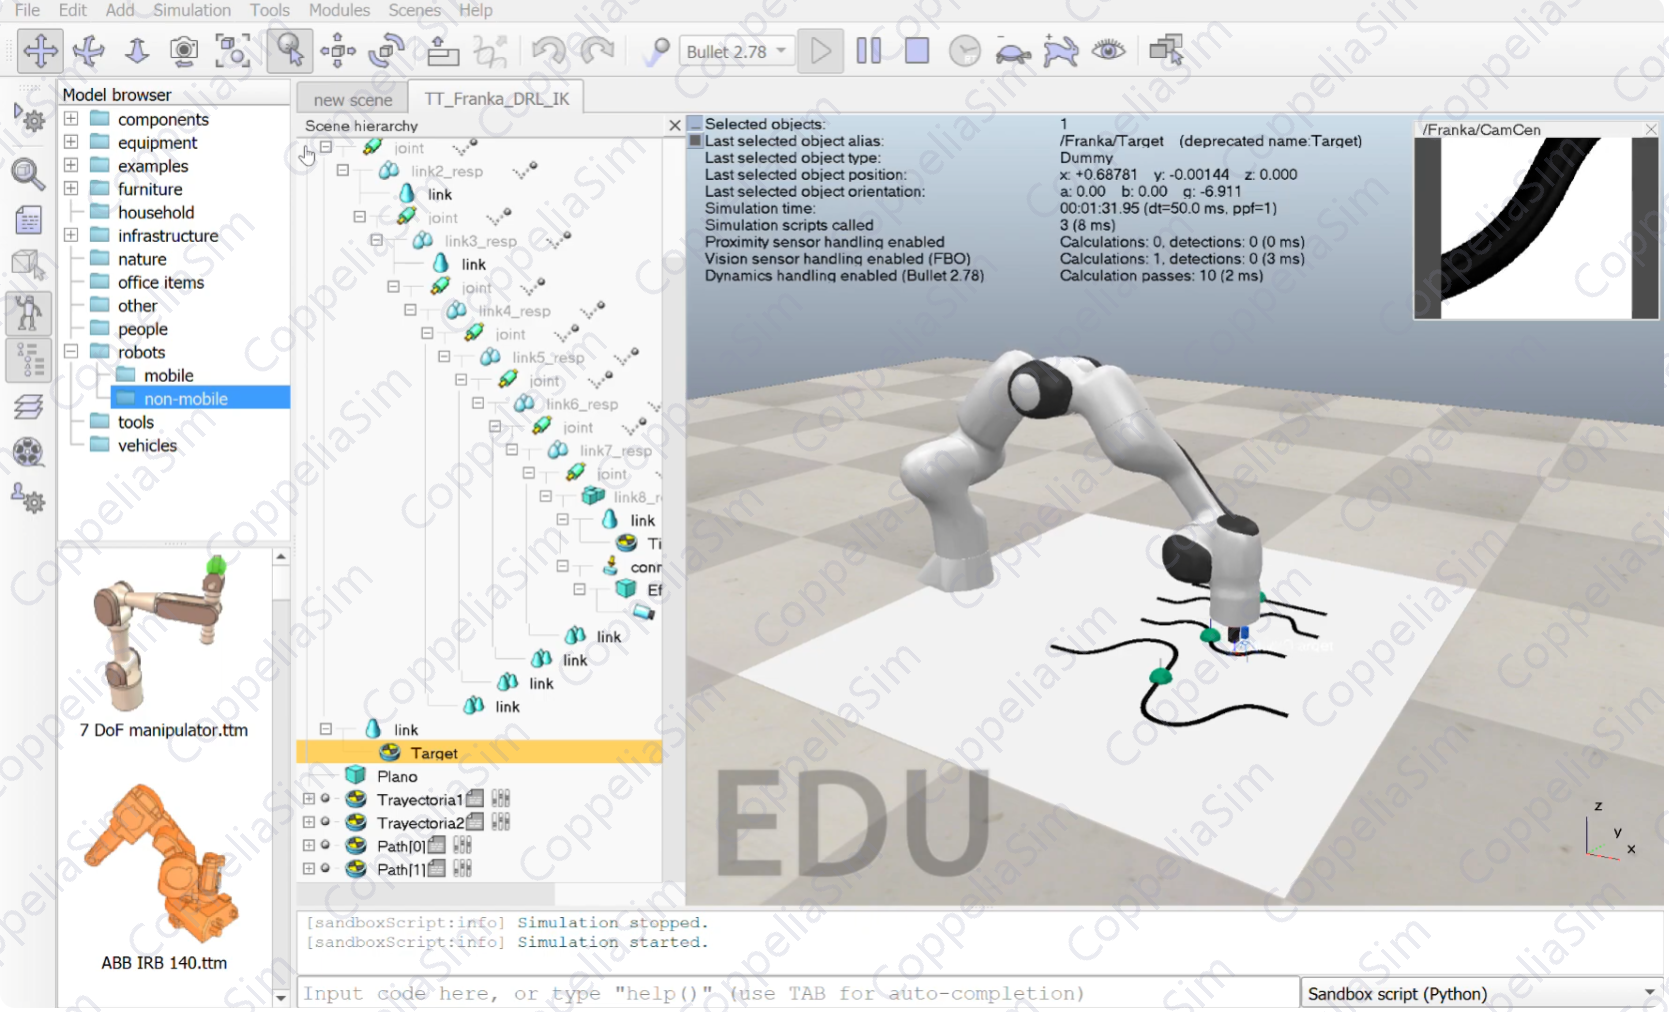This screenshot has width=1669, height=1012.
Task: Select the object rotate tool
Action: pos(387,50)
